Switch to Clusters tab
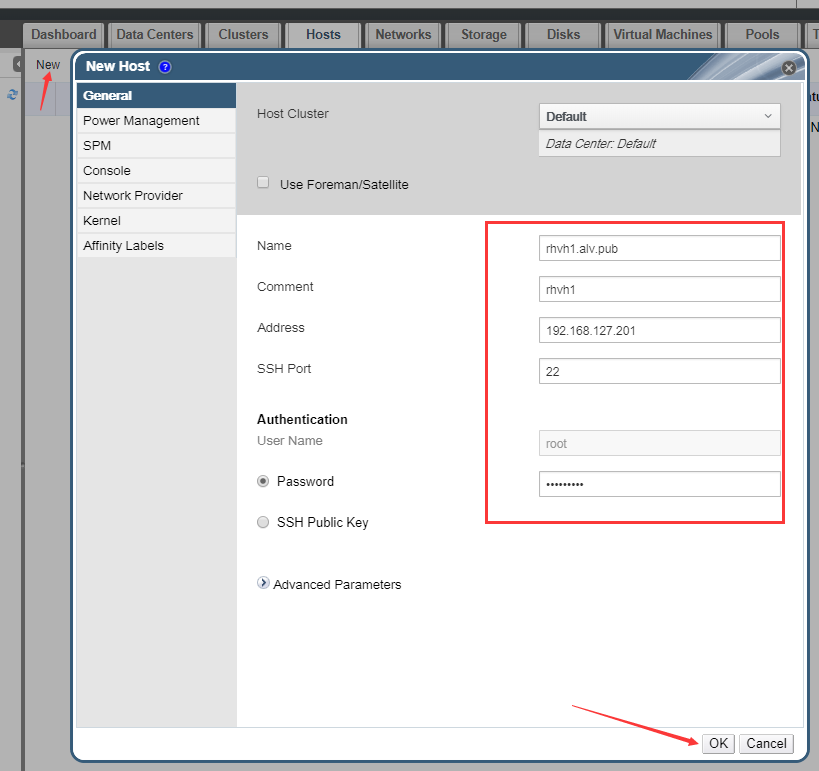Screen dimensions: 819x771 243,35
